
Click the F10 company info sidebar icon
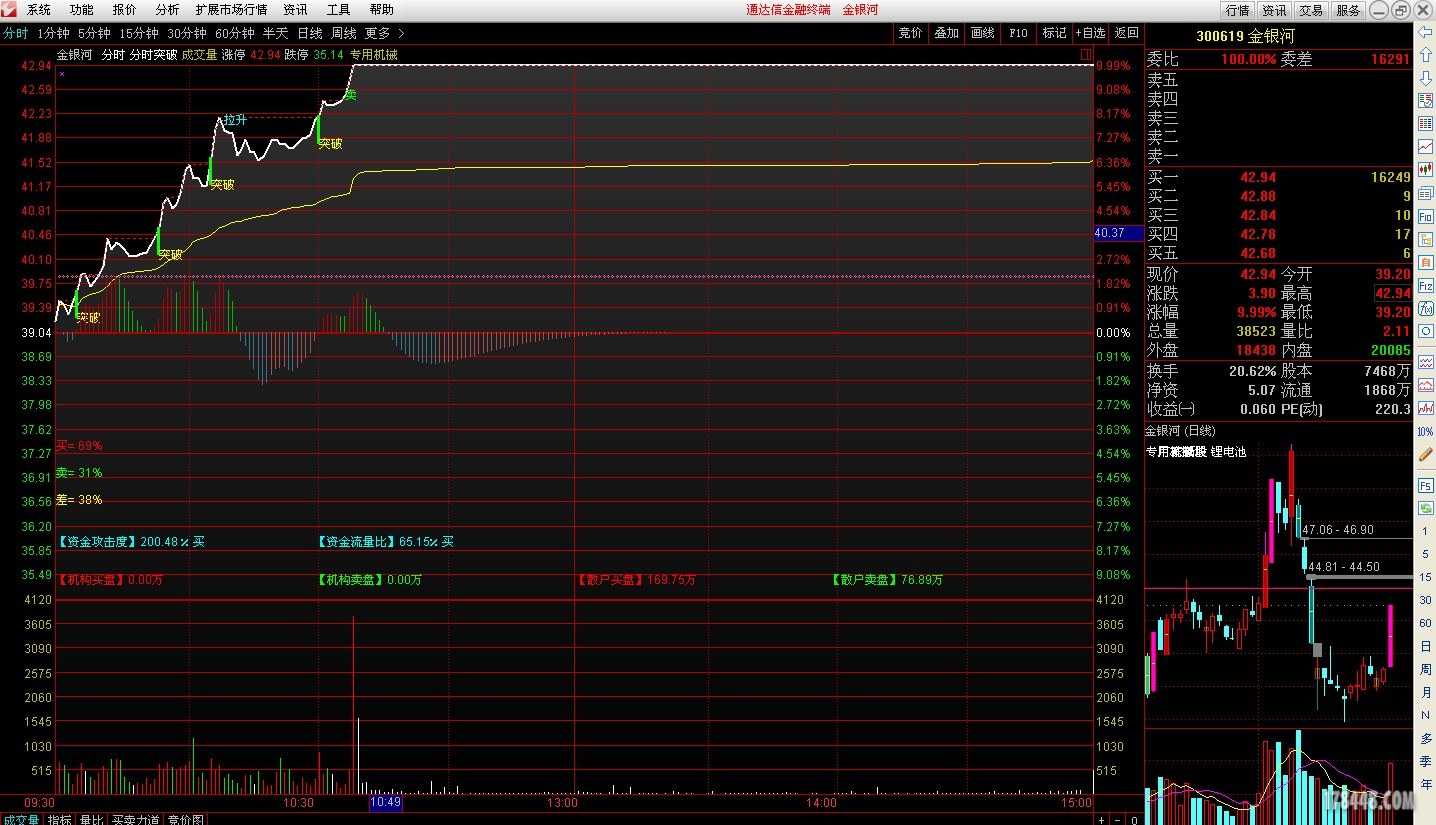coord(1425,216)
